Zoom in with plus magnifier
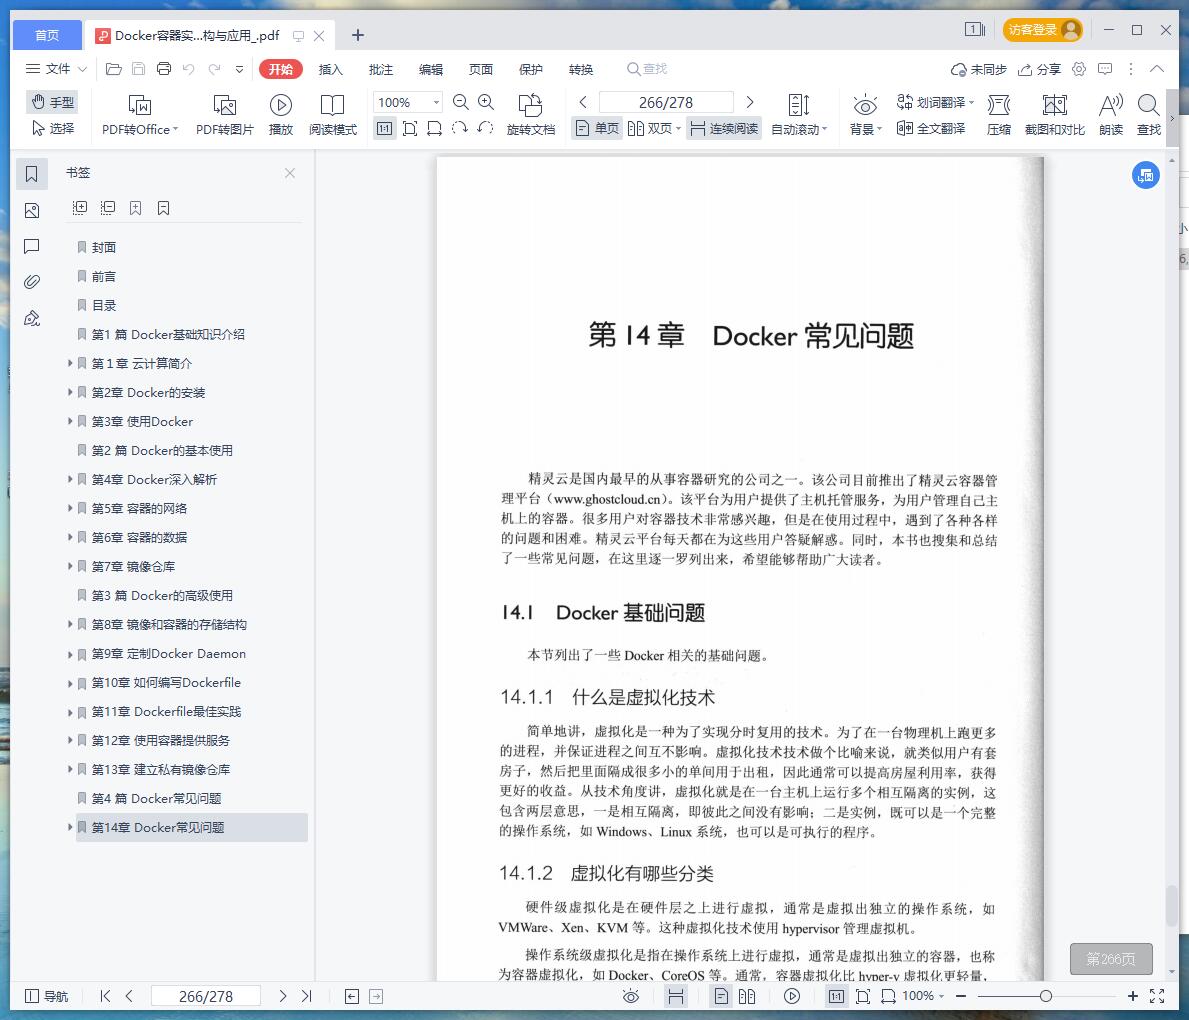 486,102
